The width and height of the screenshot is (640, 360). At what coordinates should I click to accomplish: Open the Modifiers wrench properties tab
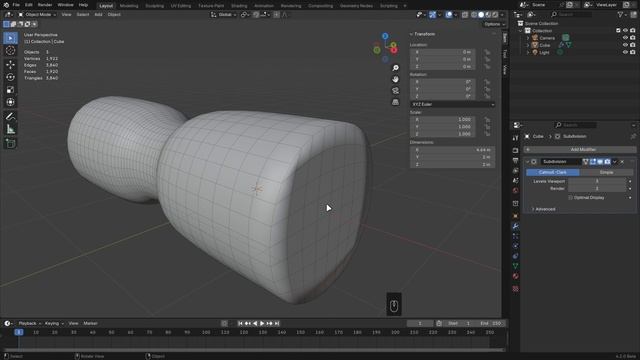(516, 226)
